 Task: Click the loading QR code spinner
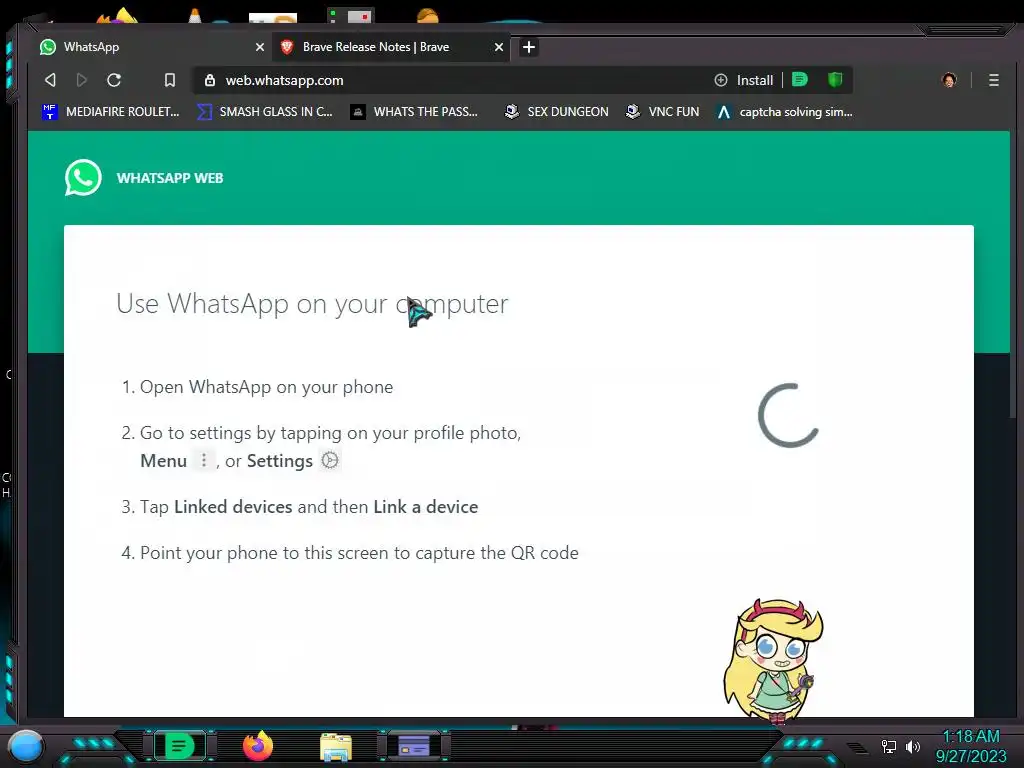[788, 415]
